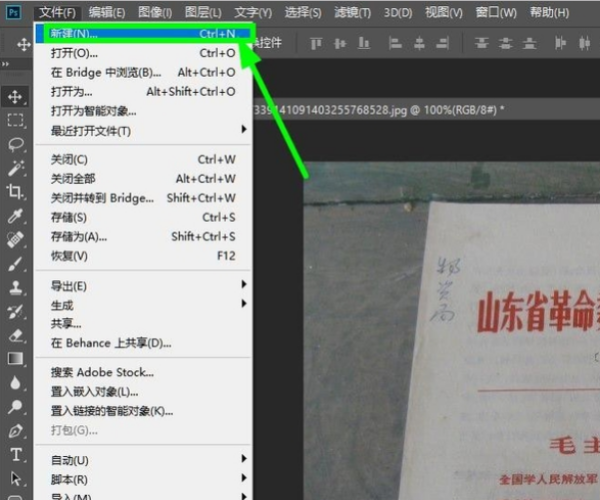Expand the 自动(U) submenu
This screenshot has width=600, height=500.
143,460
